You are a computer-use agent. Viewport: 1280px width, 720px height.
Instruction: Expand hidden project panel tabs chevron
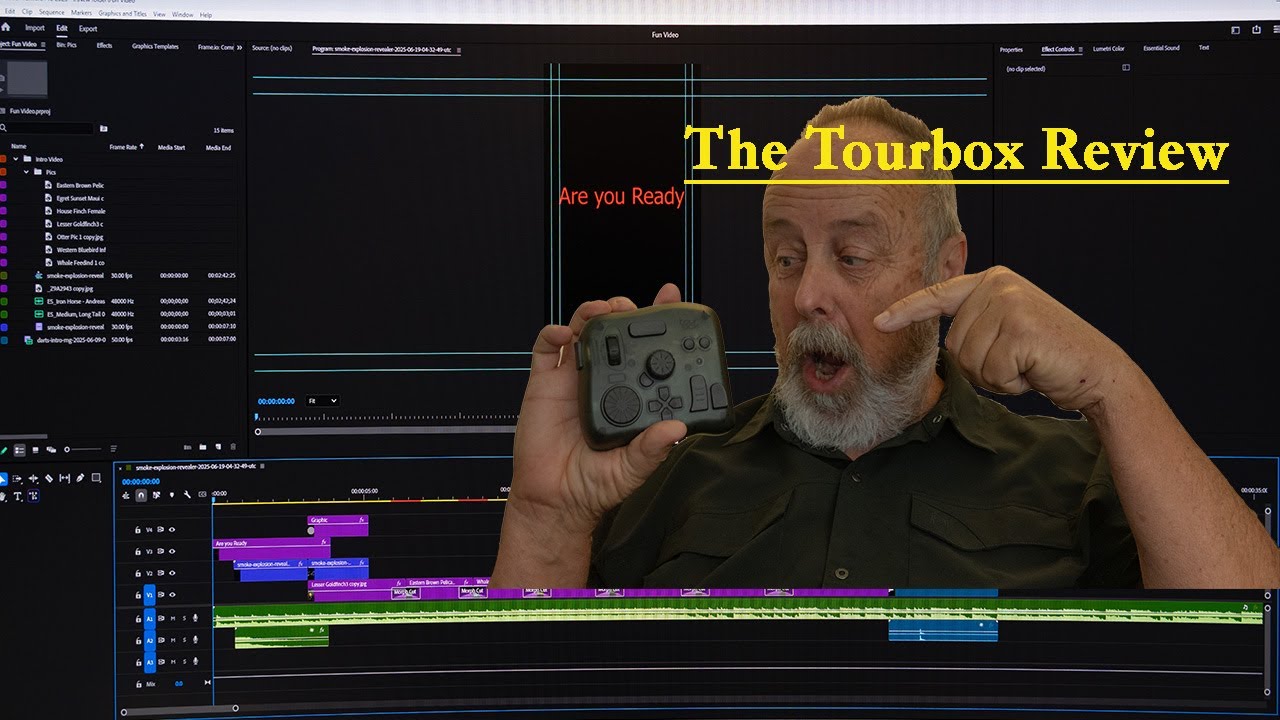(239, 47)
